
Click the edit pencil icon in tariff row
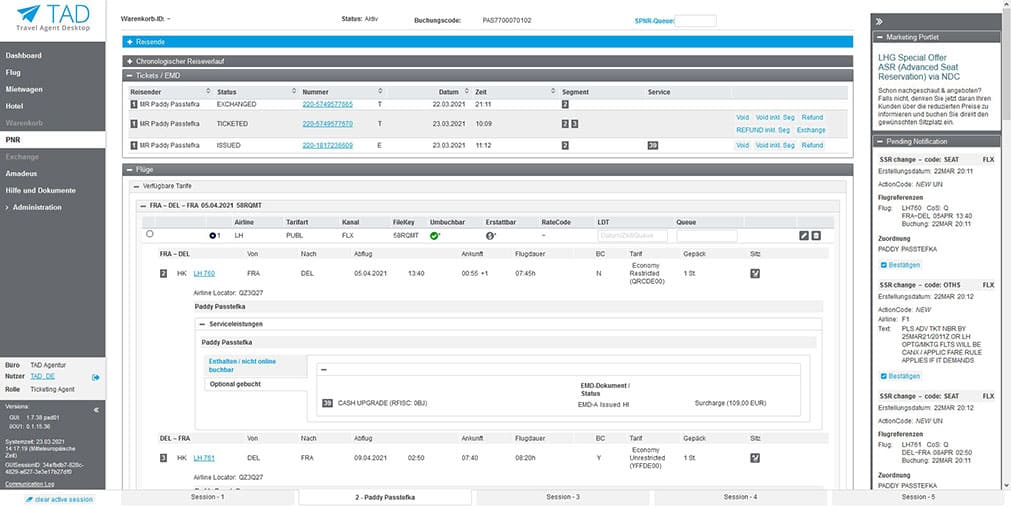(x=803, y=235)
